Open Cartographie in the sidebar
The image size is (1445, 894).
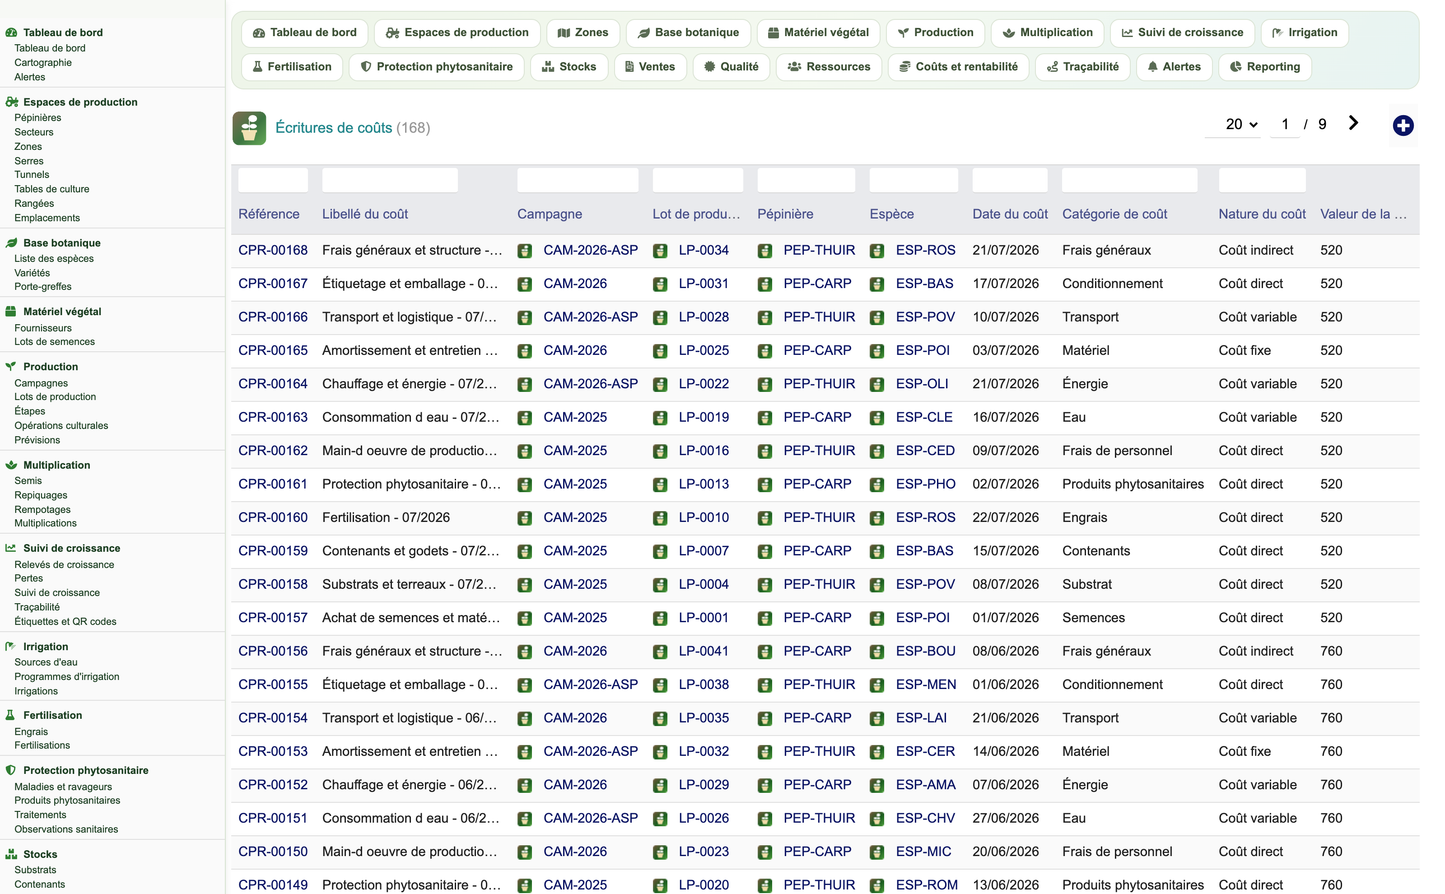[43, 63]
